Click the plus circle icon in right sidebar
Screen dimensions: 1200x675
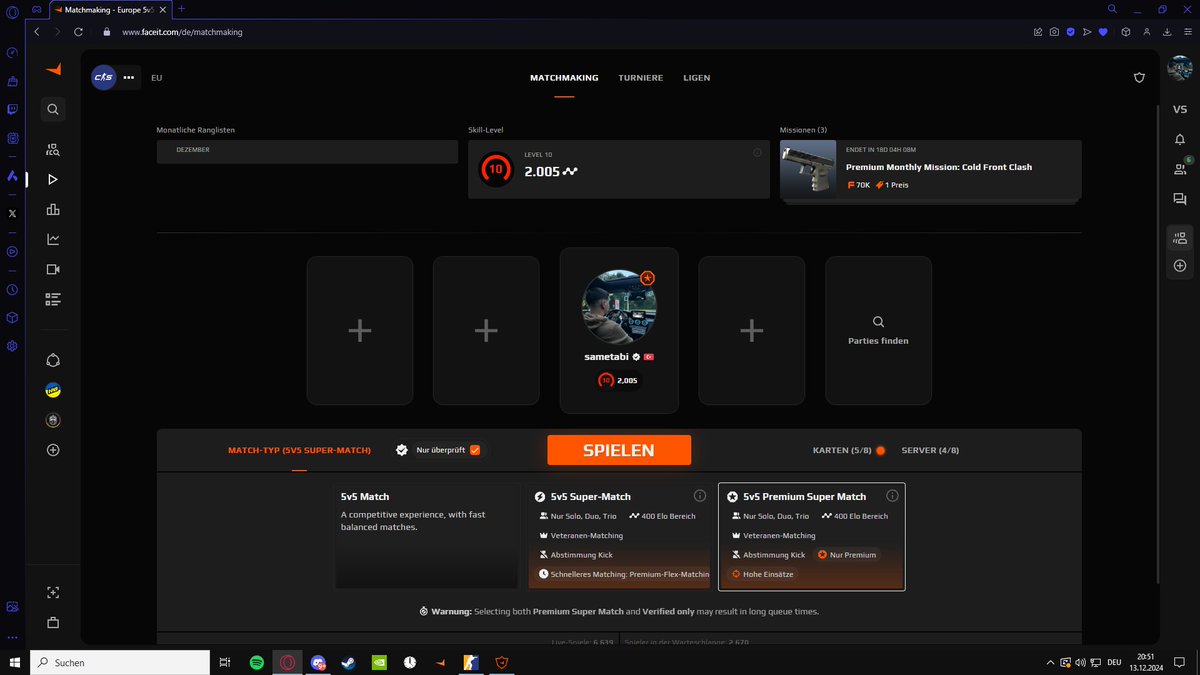(1180, 266)
